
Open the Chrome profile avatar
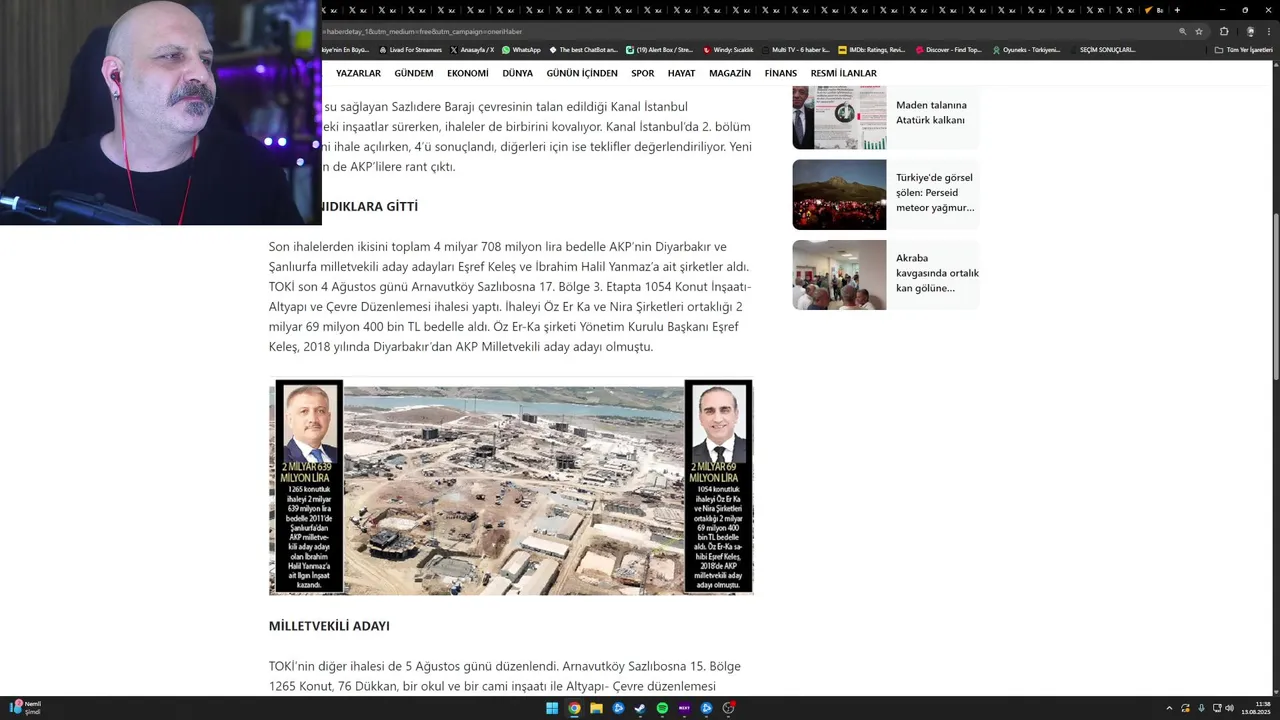1250,31
